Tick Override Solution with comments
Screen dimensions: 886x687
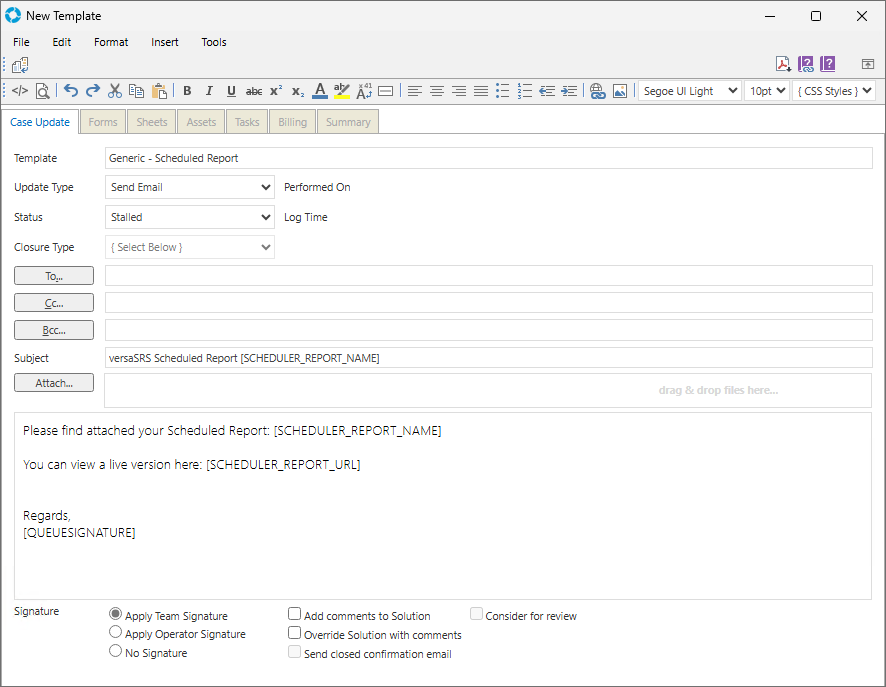(294, 633)
